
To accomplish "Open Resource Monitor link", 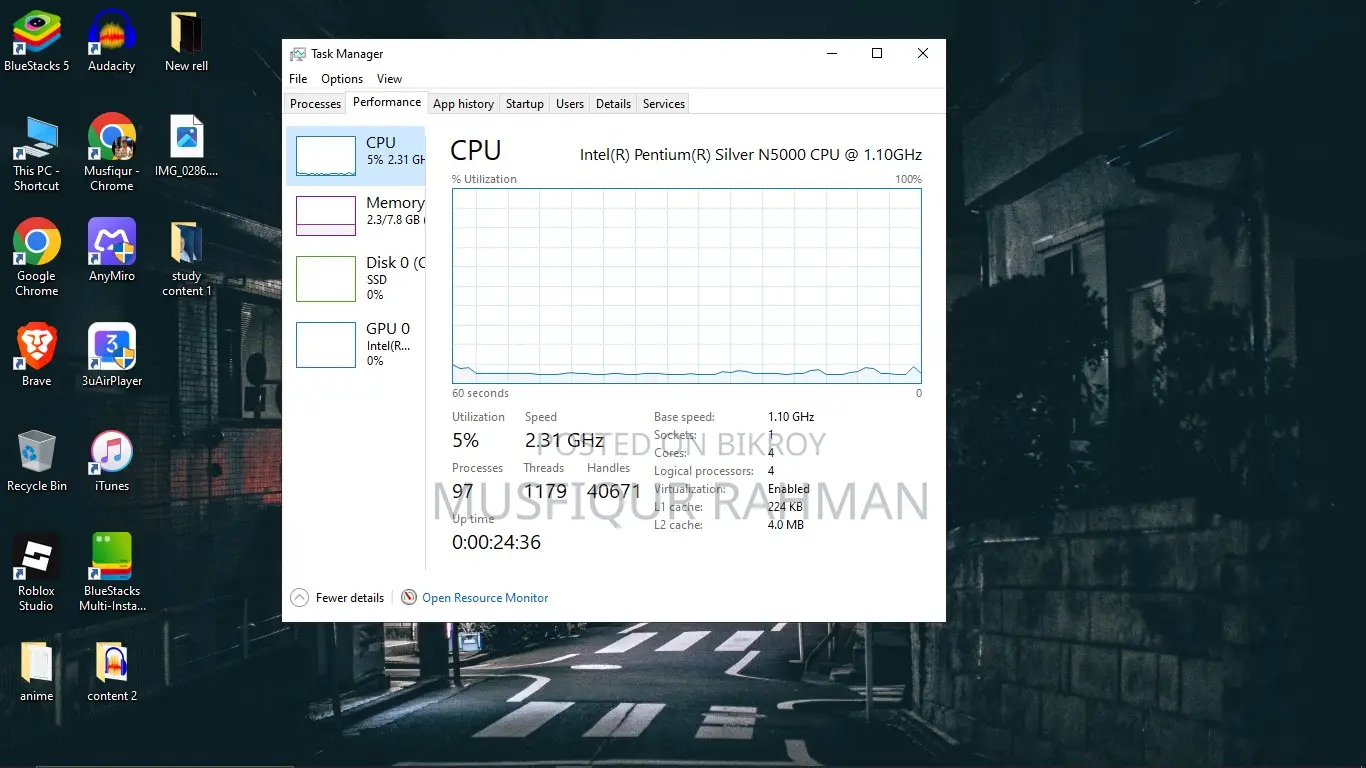I will (485, 598).
